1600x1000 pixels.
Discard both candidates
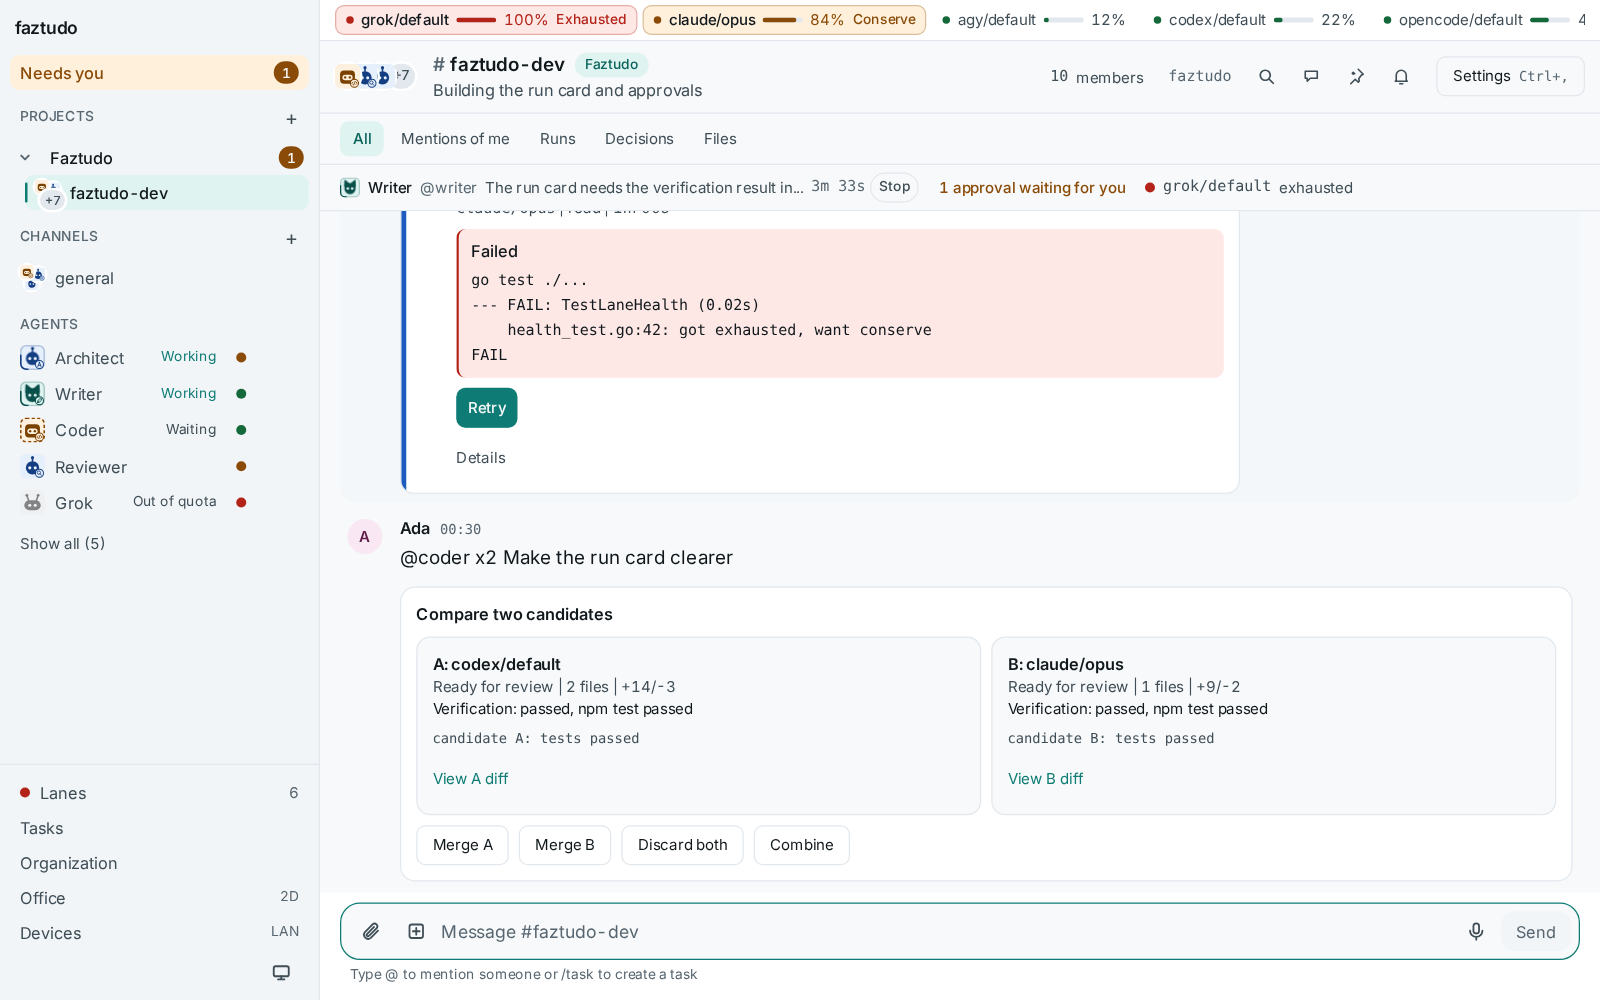point(683,845)
